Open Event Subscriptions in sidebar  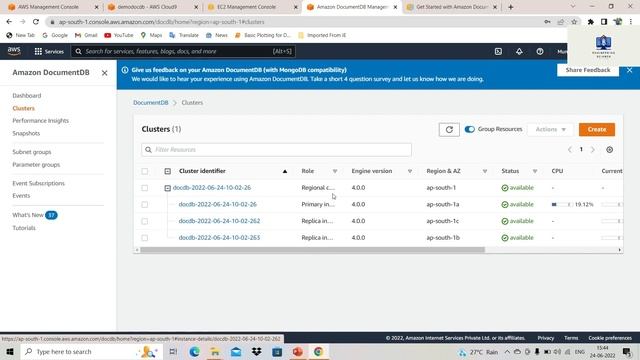click(x=38, y=183)
